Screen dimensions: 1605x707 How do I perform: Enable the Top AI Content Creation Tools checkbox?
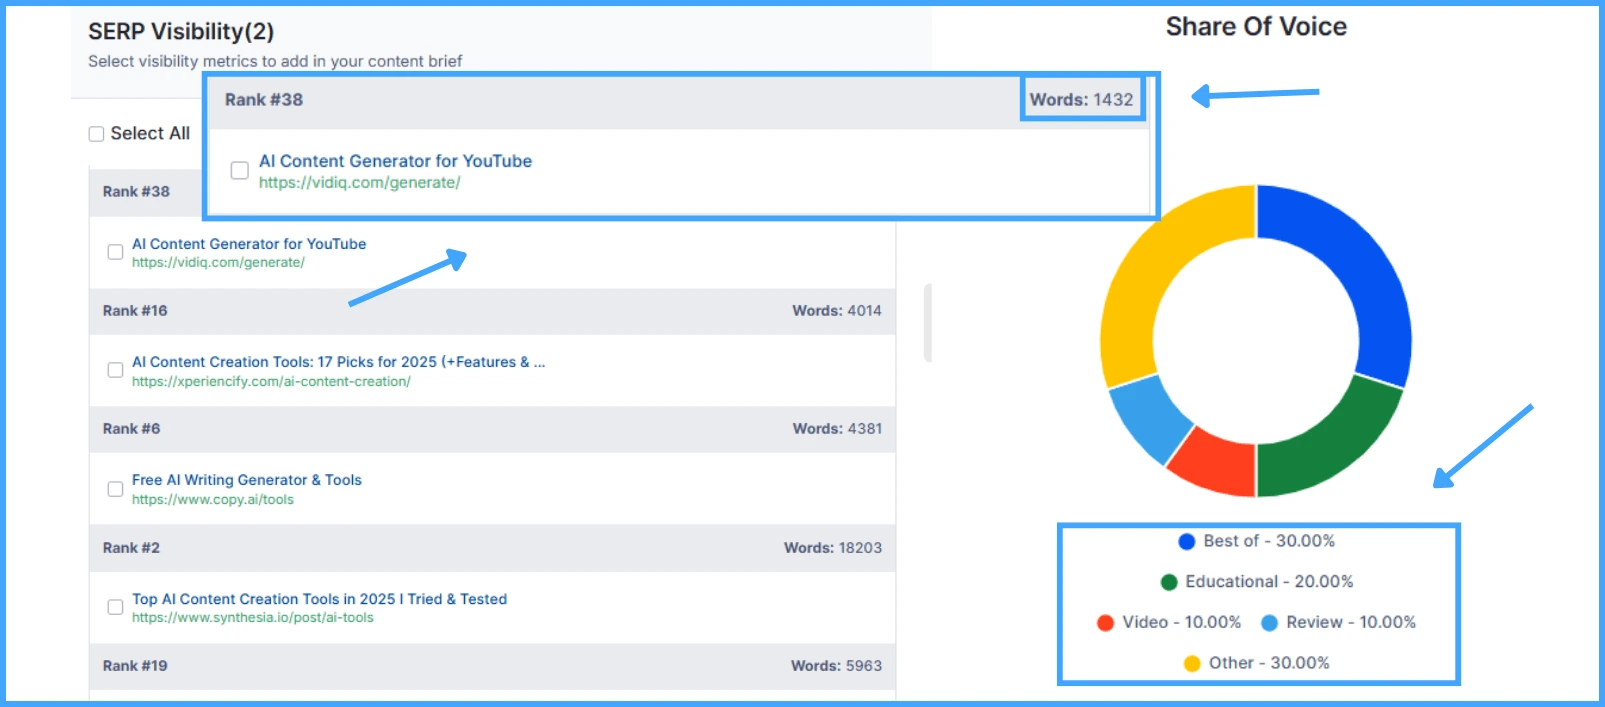(115, 607)
